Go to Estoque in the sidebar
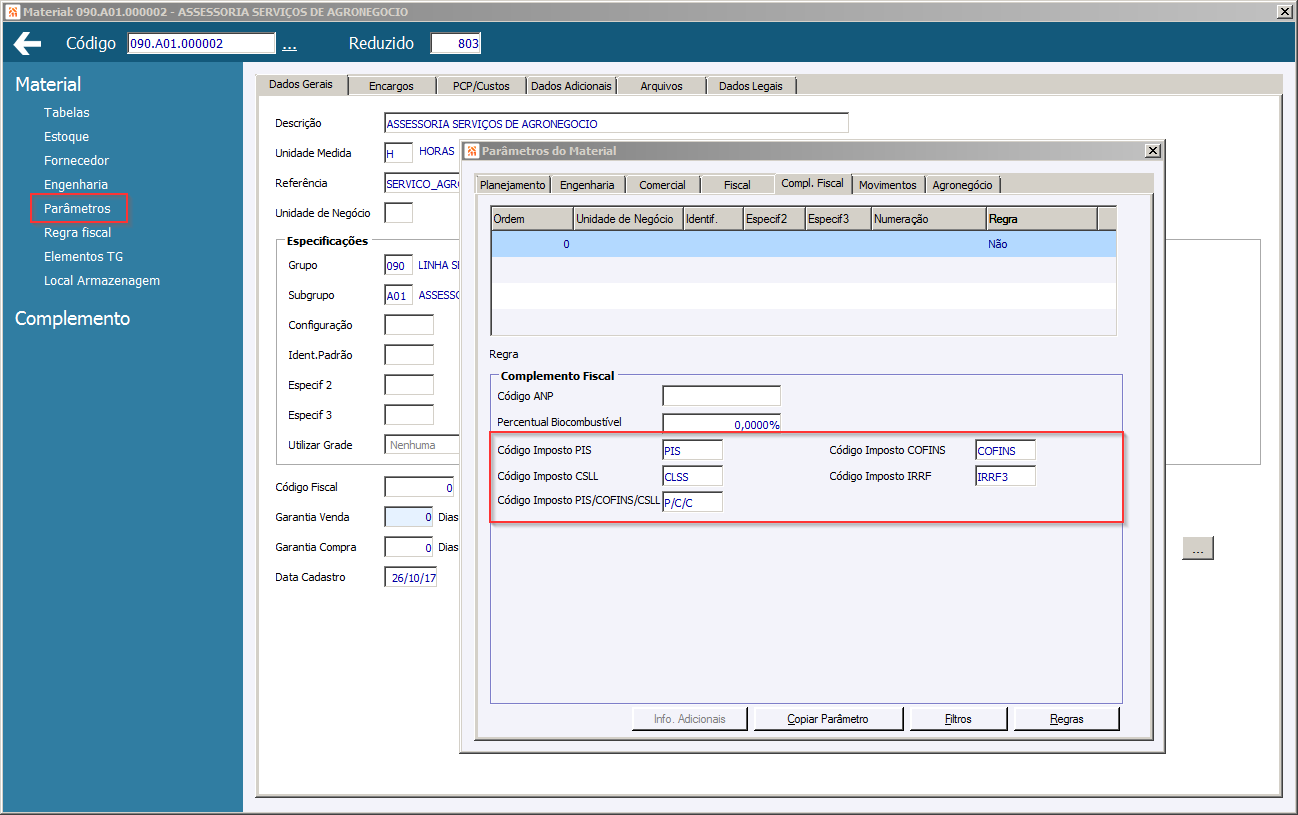 pos(66,137)
